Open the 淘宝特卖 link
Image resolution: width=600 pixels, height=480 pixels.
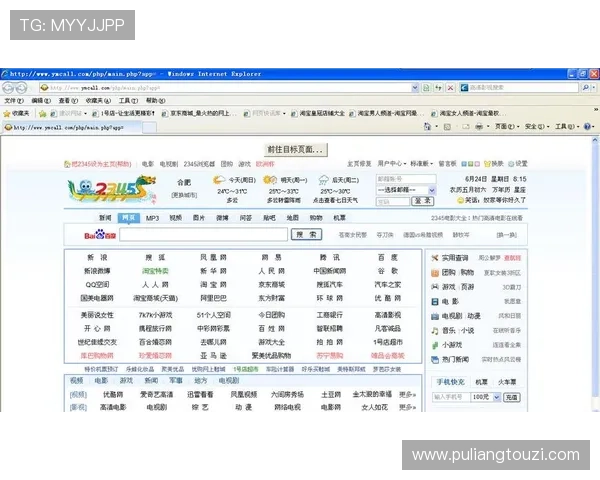155,271
